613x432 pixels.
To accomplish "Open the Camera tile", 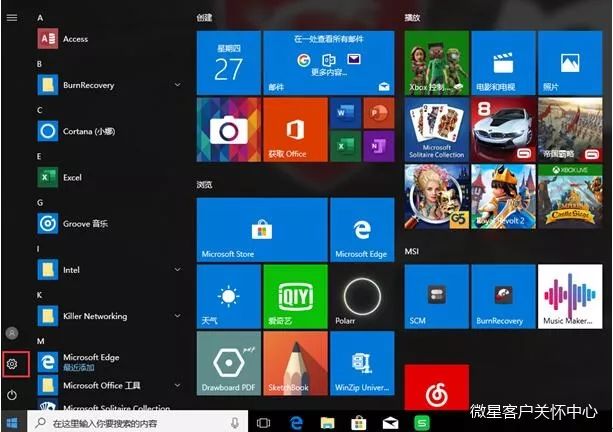I will (x=229, y=130).
